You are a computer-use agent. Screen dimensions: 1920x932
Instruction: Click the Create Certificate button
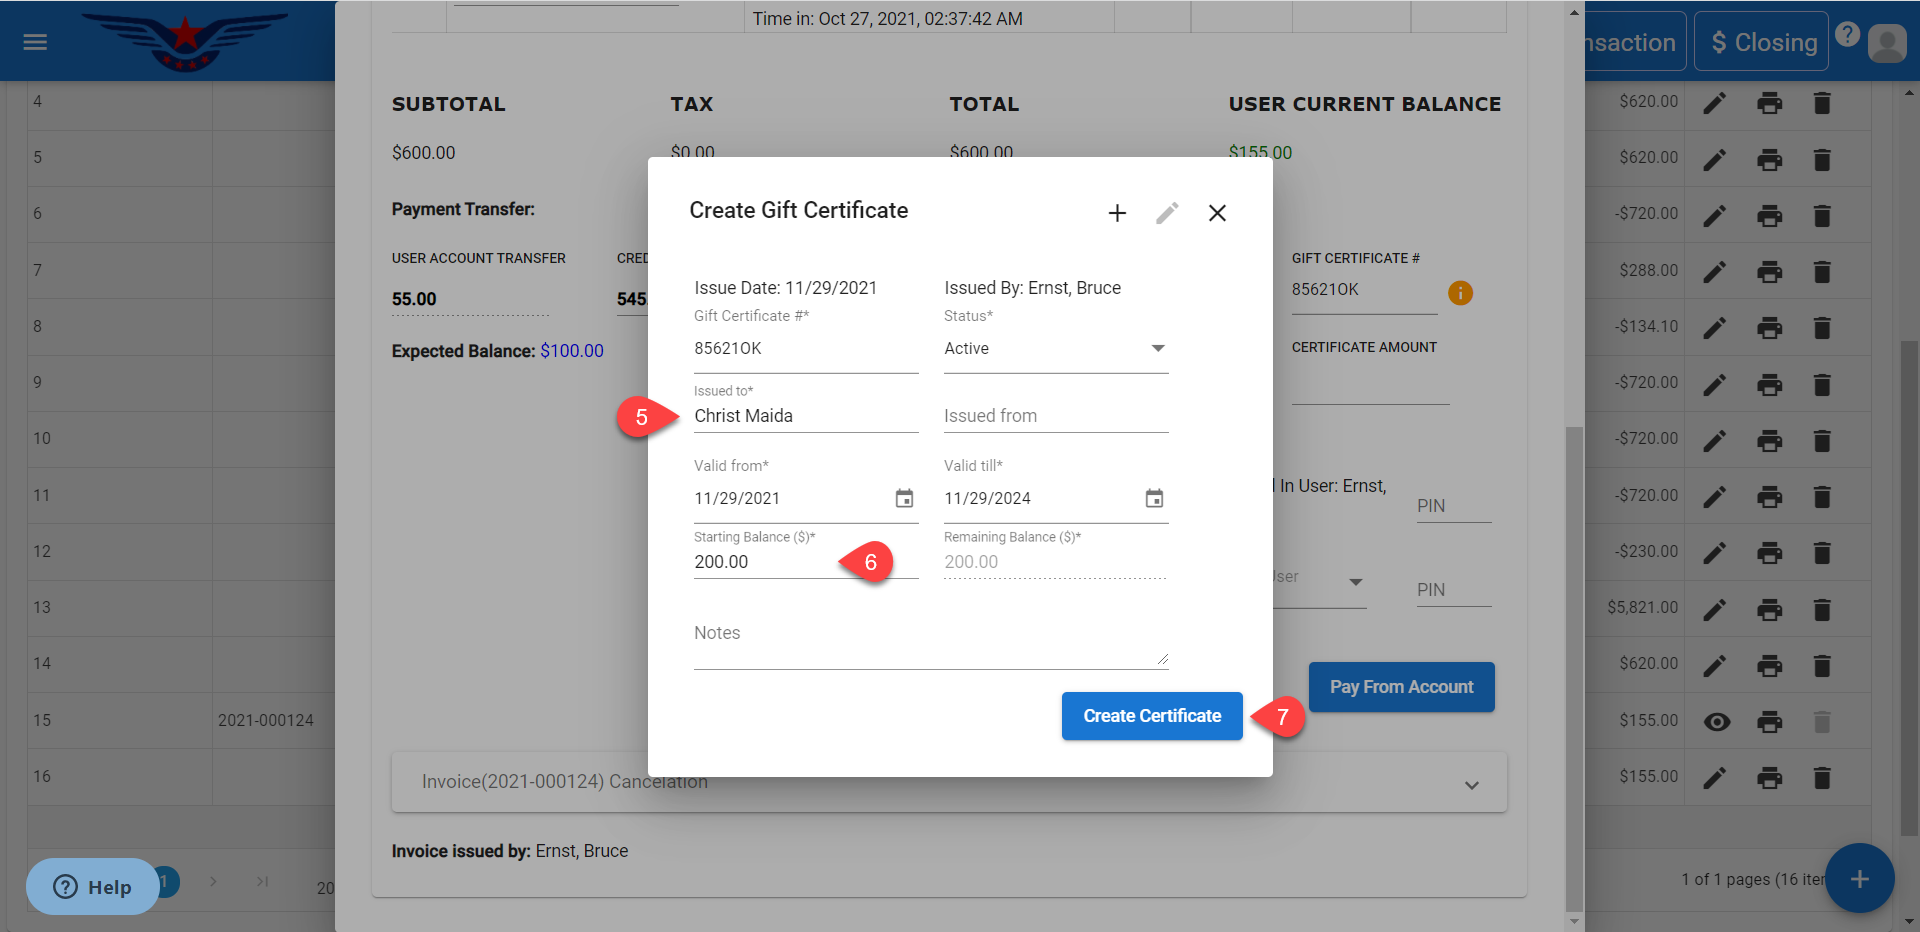pos(1152,716)
